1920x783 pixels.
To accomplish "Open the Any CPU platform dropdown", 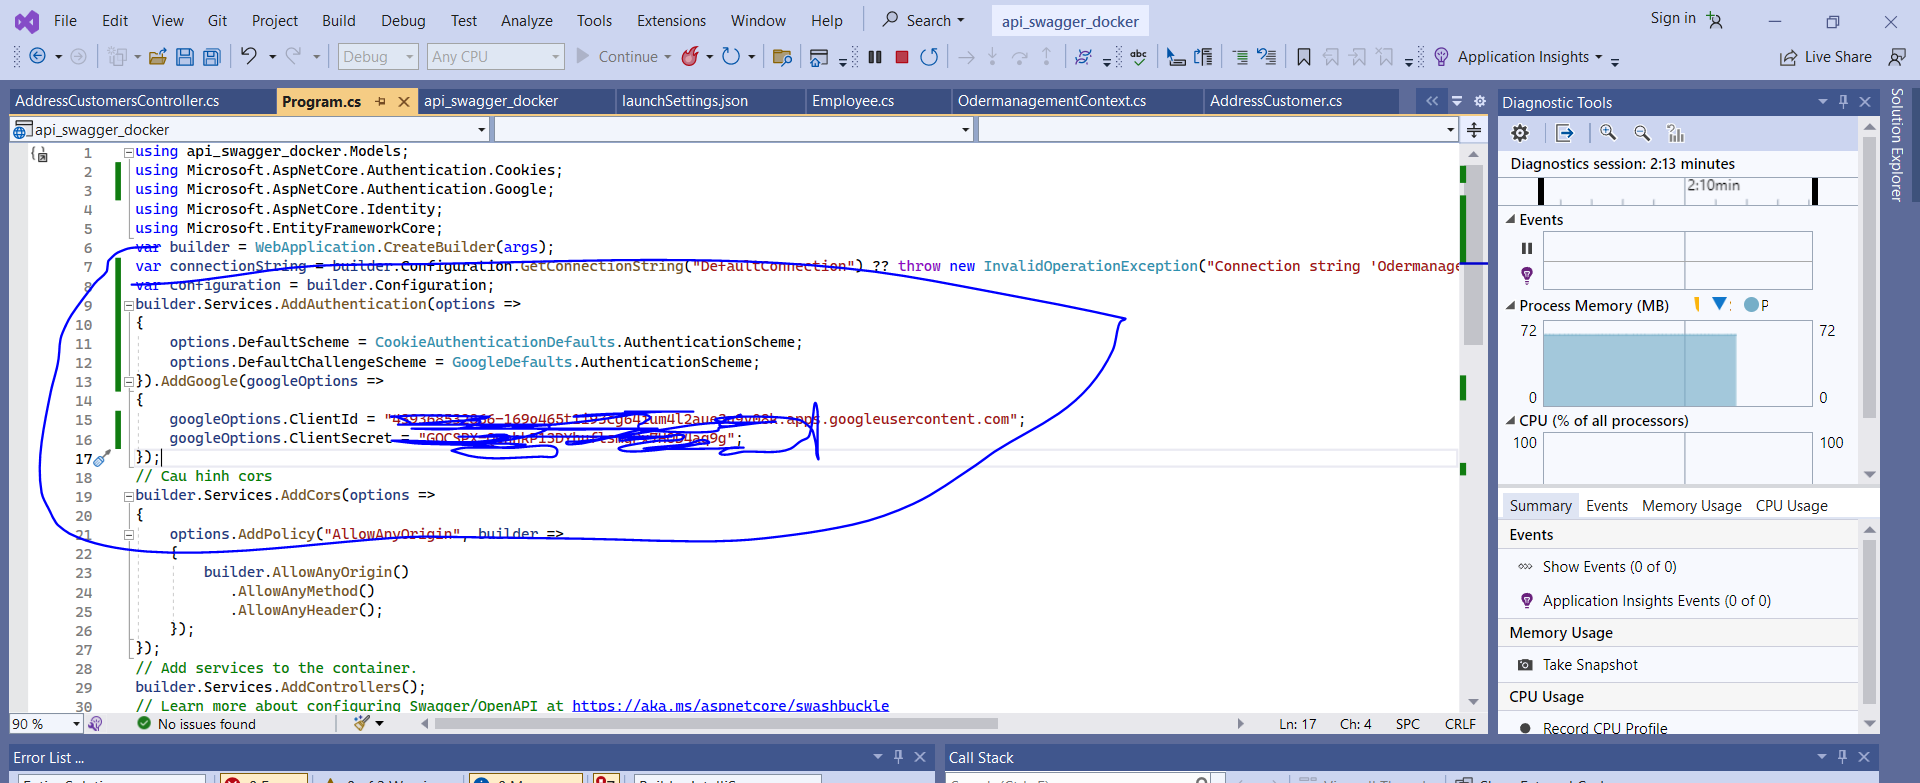I will pyautogui.click(x=555, y=57).
